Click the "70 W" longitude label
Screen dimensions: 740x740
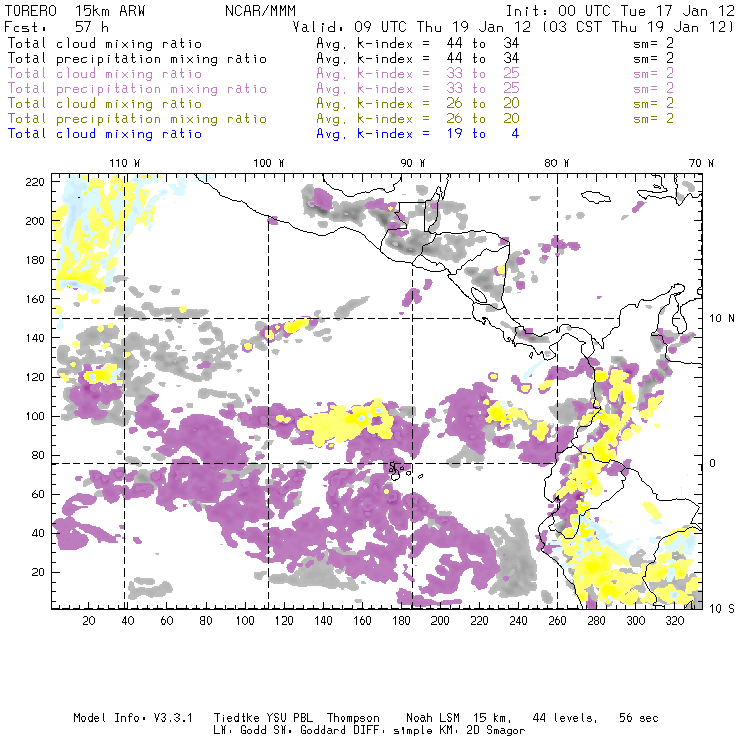[701, 163]
